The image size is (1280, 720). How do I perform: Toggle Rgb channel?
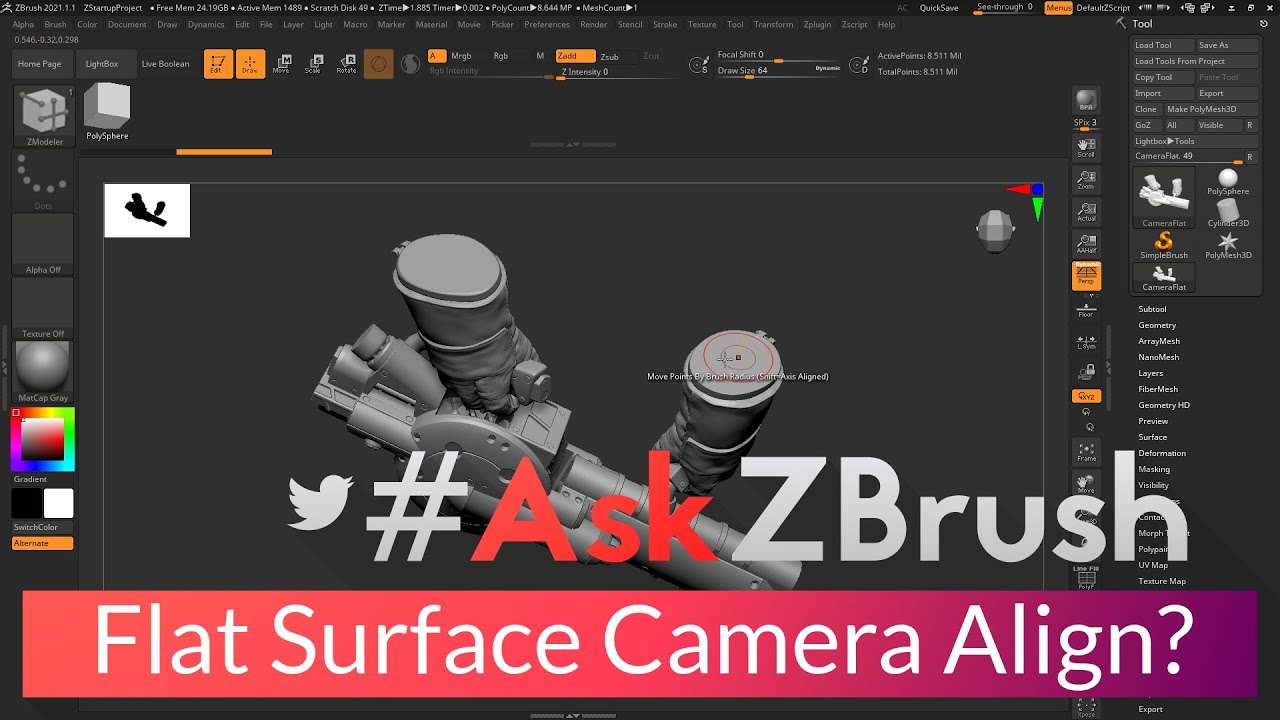tap(500, 56)
